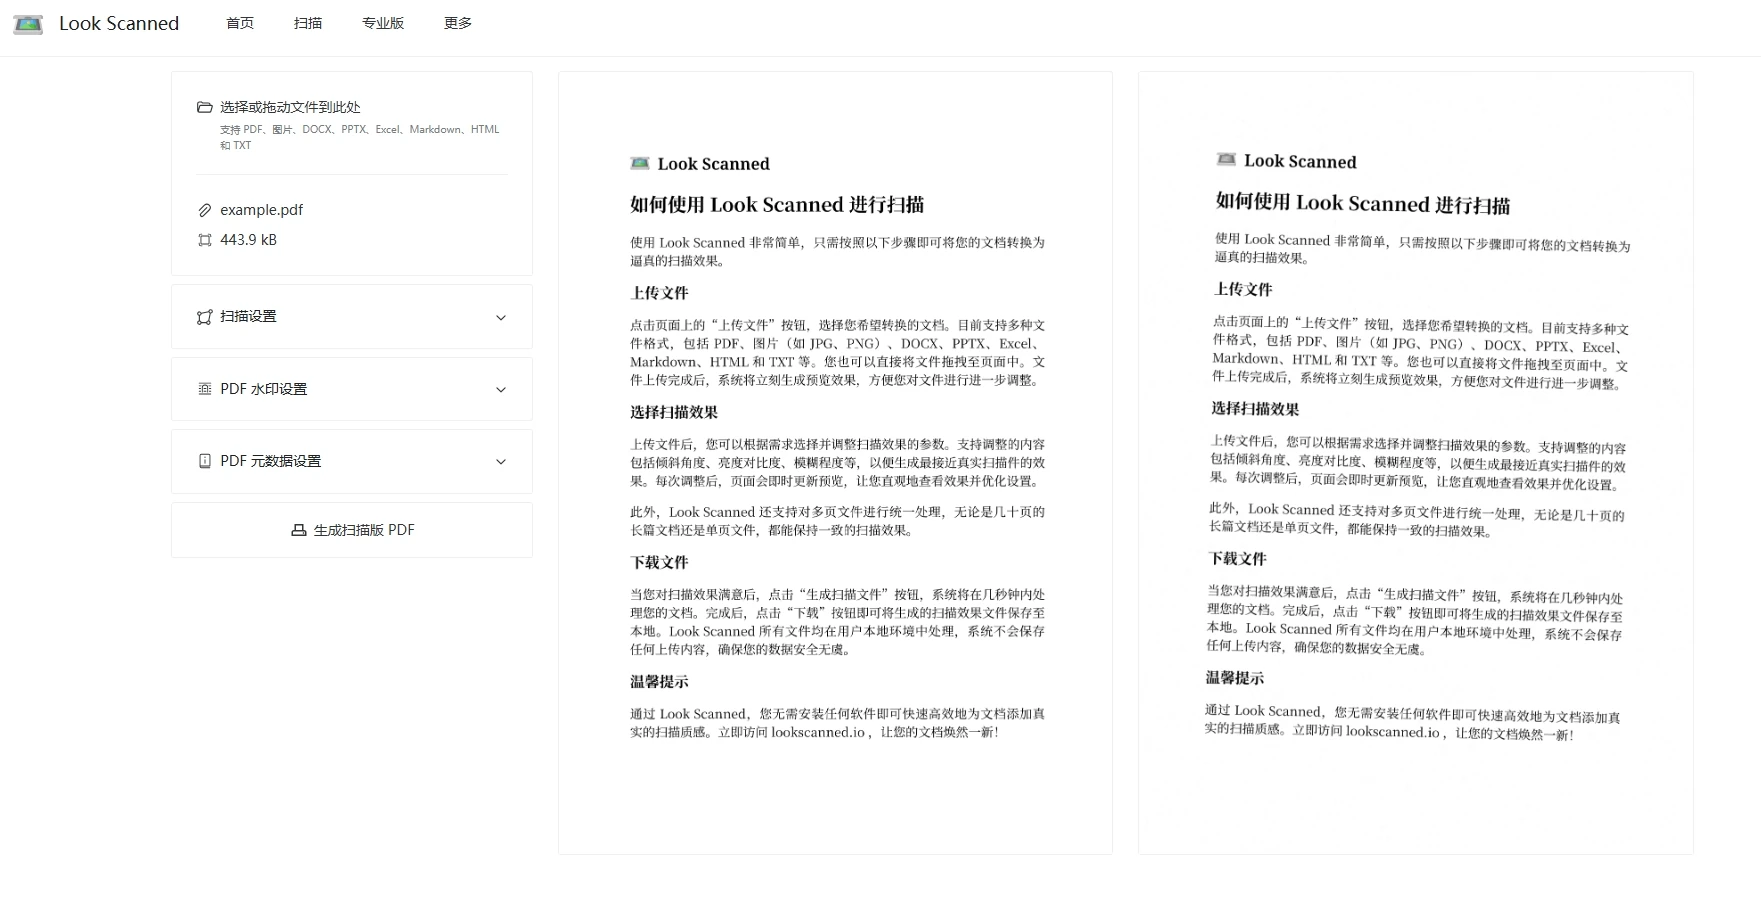
Task: Open the 扫描 menu item
Action: [x=308, y=23]
